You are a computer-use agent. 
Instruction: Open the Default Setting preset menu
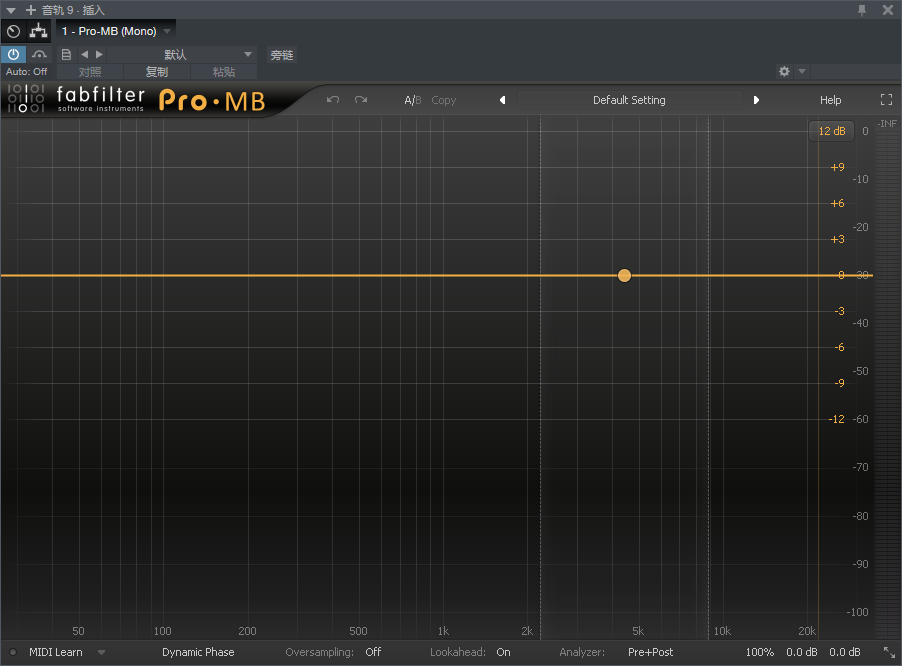(x=629, y=100)
